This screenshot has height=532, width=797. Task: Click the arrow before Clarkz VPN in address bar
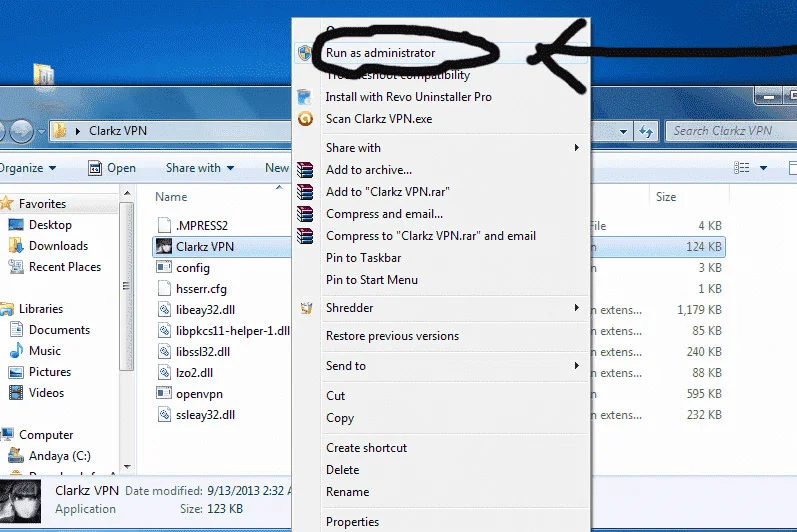78,131
